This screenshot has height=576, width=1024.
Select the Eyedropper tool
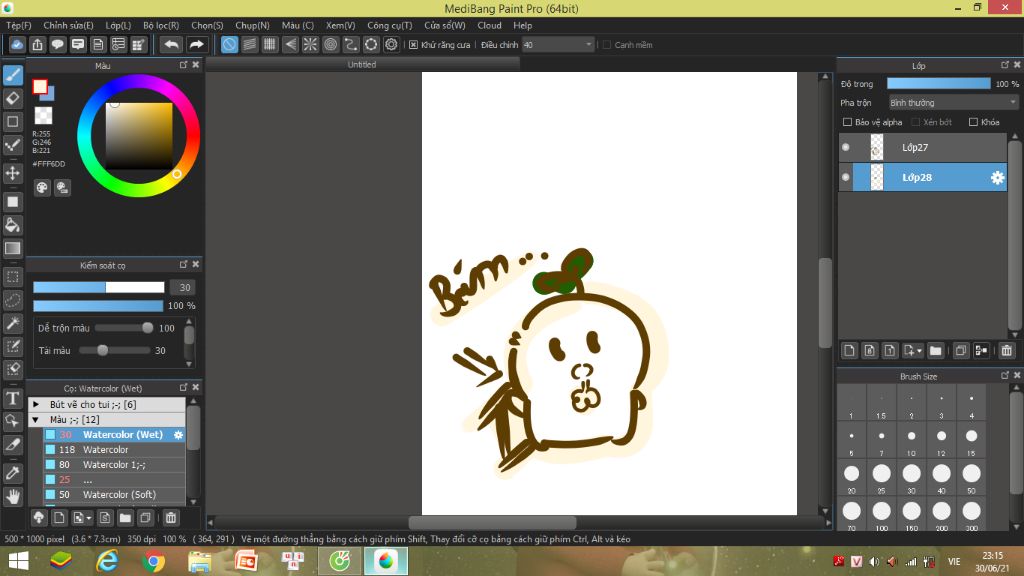pos(12,473)
